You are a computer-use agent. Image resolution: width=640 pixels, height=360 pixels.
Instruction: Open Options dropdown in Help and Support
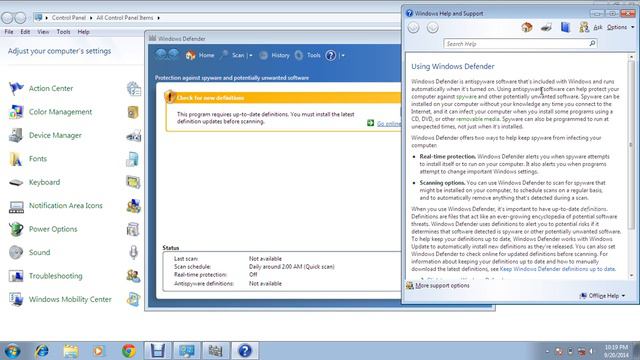620,27
